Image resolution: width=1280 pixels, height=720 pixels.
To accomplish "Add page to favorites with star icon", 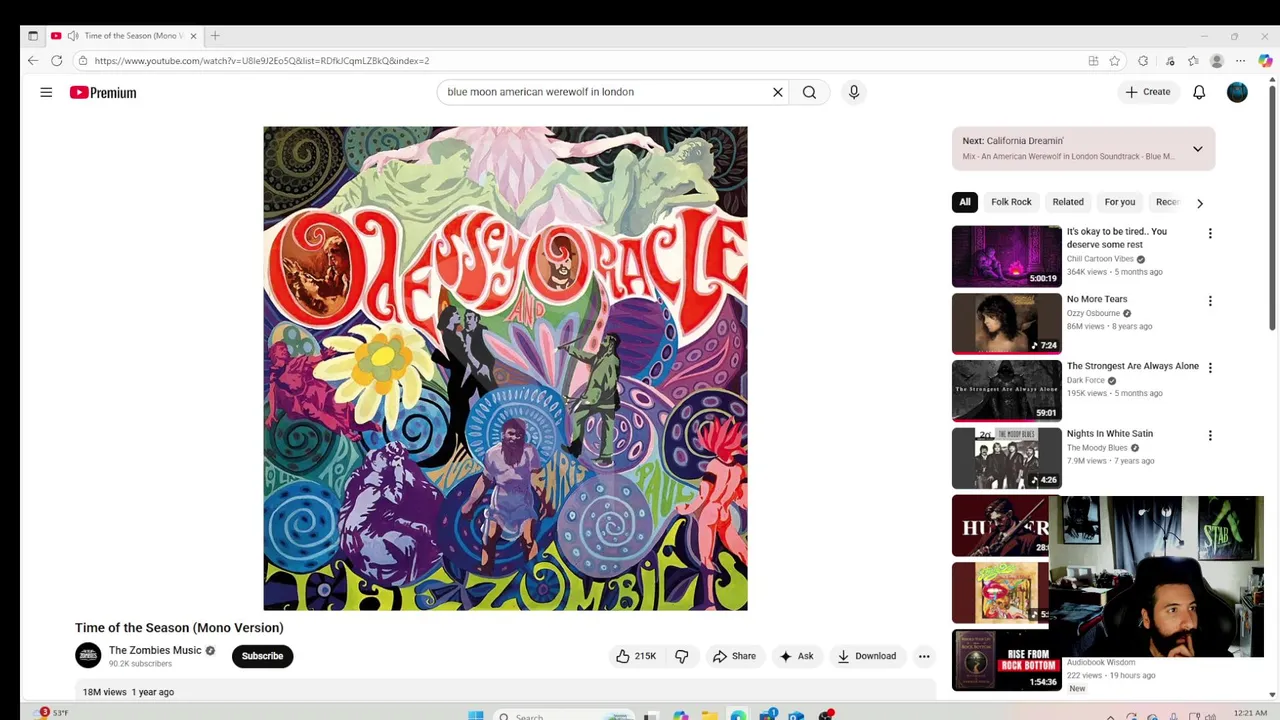I will pyautogui.click(x=1115, y=61).
